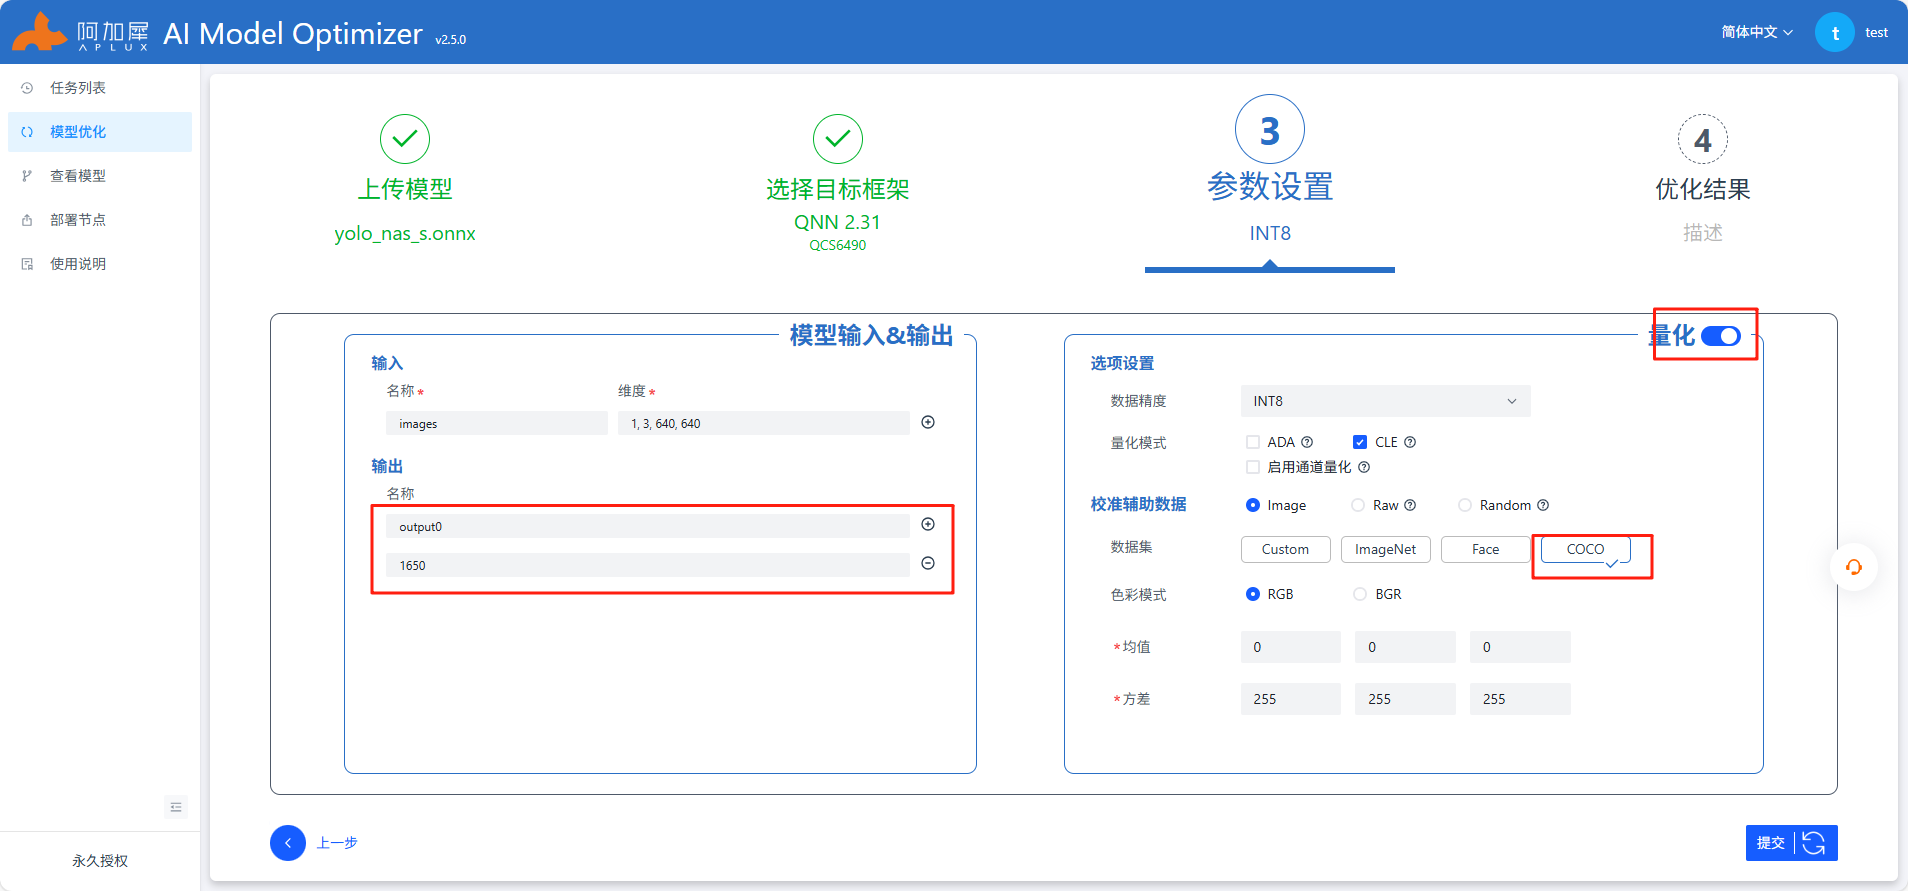1908x891 pixels.
Task: Remove the 1650 output row
Action: (x=928, y=563)
